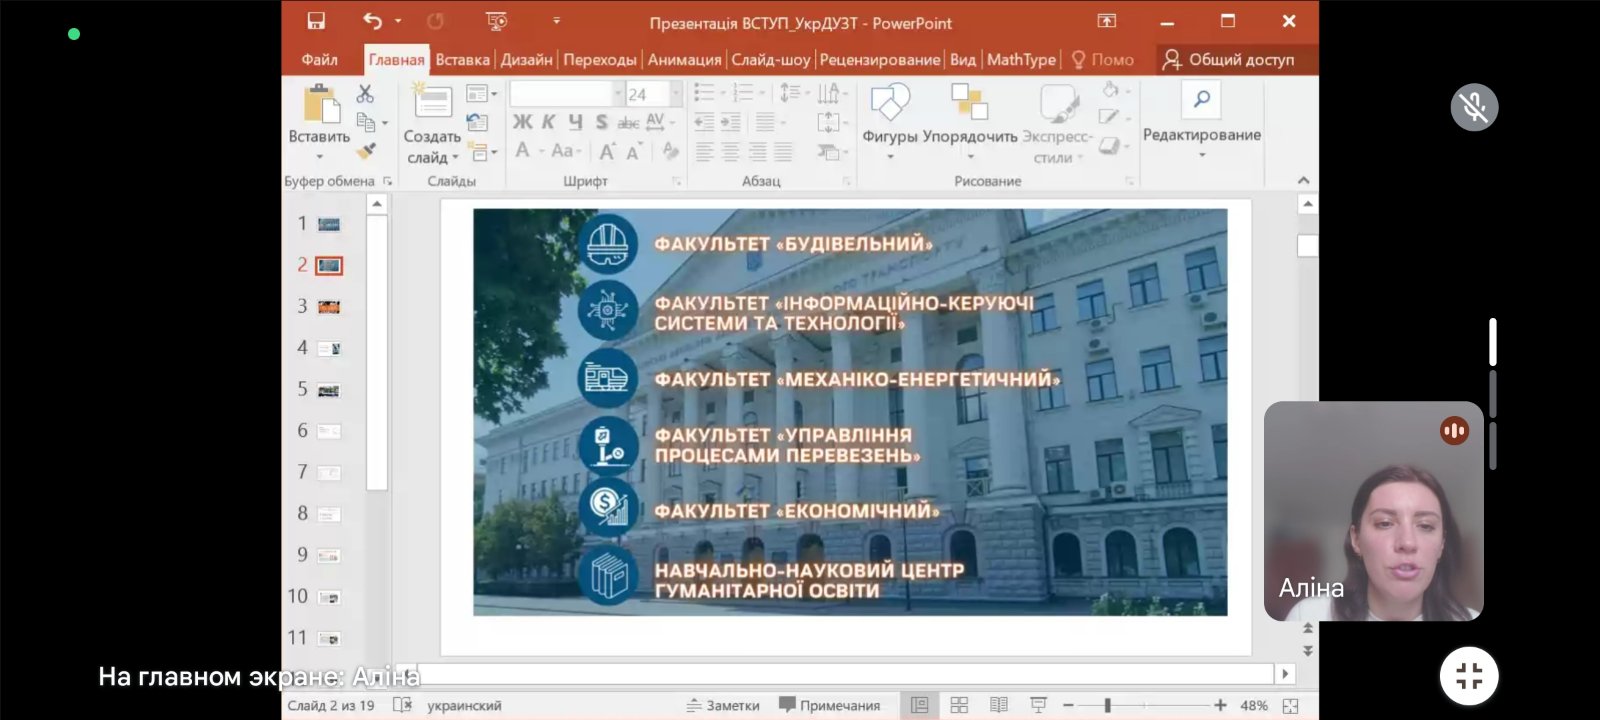Save the presentation with the floppy disk icon
Screen dimensions: 1600x720
tap(316, 21)
